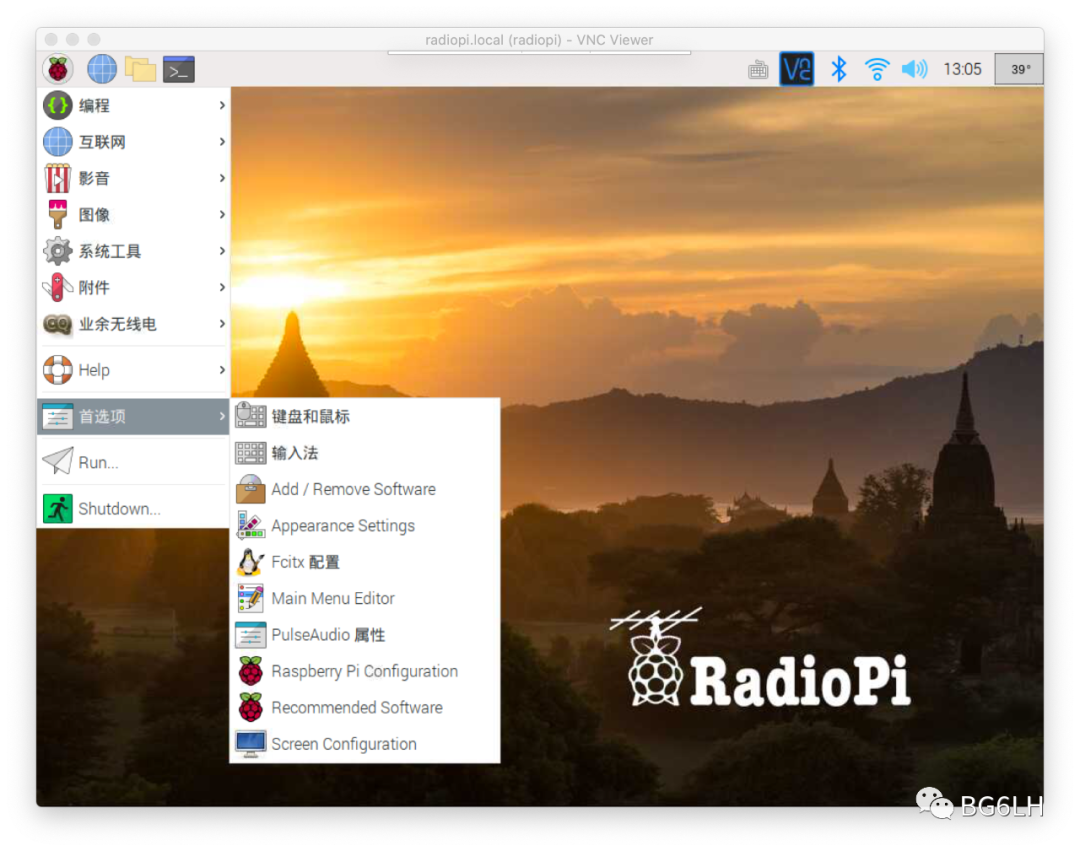Click the Shutdown running man icon
This screenshot has width=1080, height=851.
58,509
